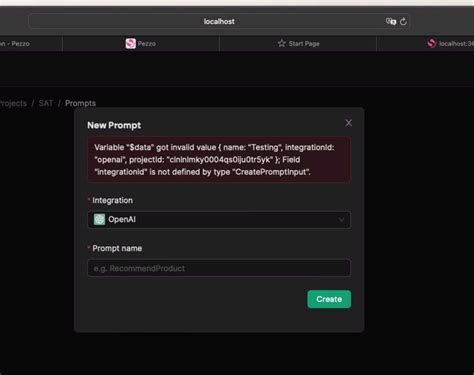This screenshot has height=375, width=474.
Task: Click the Integration field label
Action: 112,200
